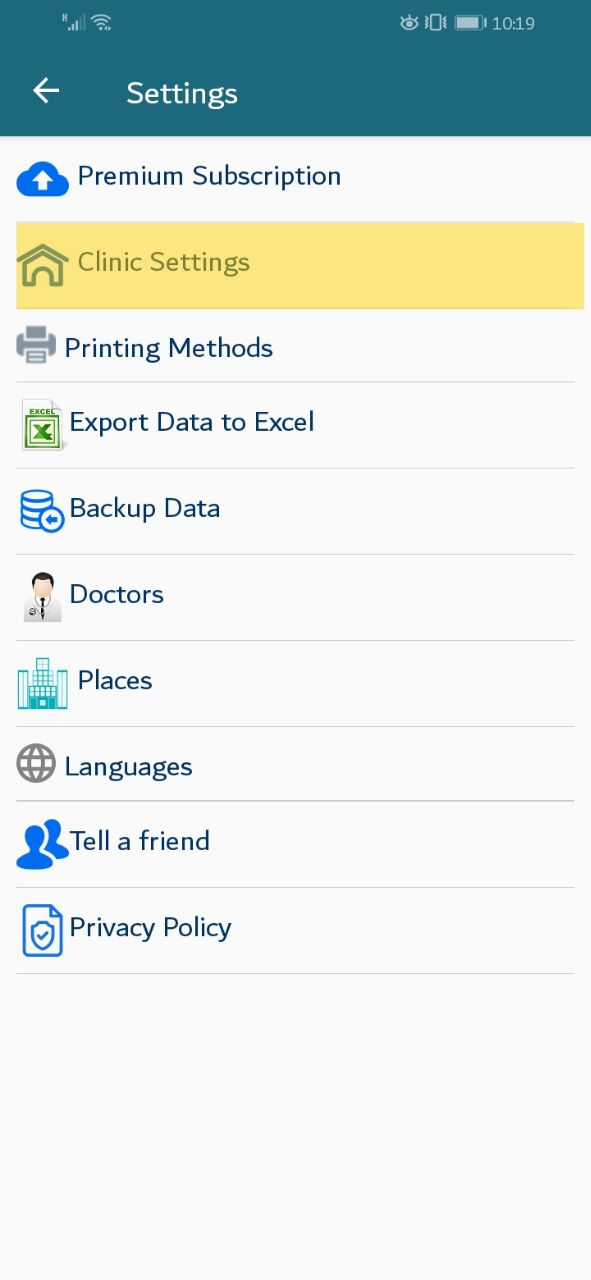Viewport: 591px width, 1280px height.
Task: Open Privacy Policy link
Action: point(295,930)
